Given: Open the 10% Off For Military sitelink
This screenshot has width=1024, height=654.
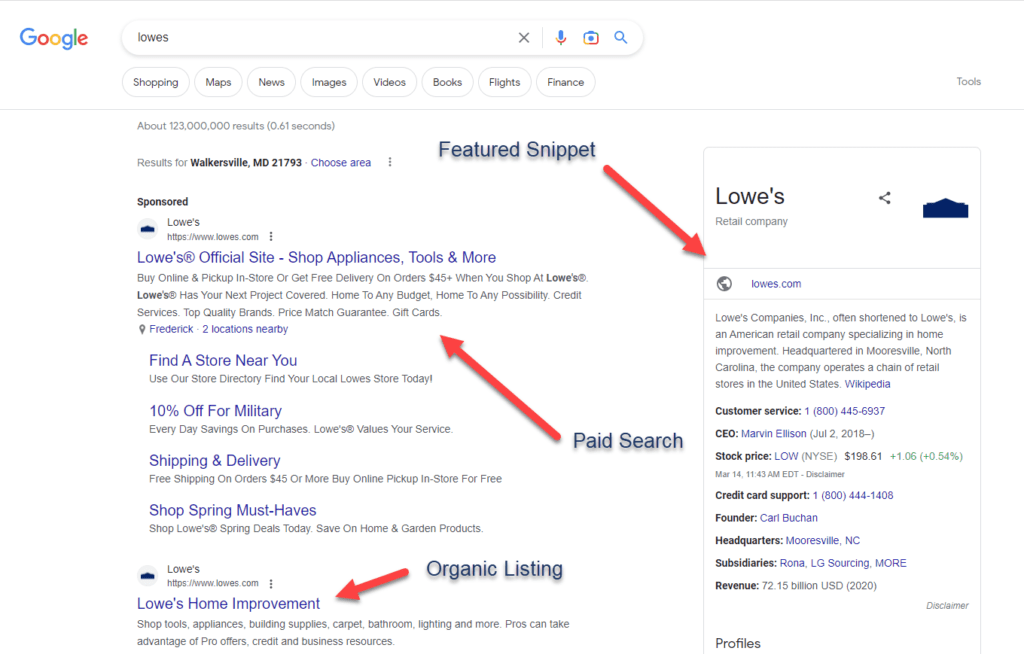Looking at the screenshot, I should 216,411.
